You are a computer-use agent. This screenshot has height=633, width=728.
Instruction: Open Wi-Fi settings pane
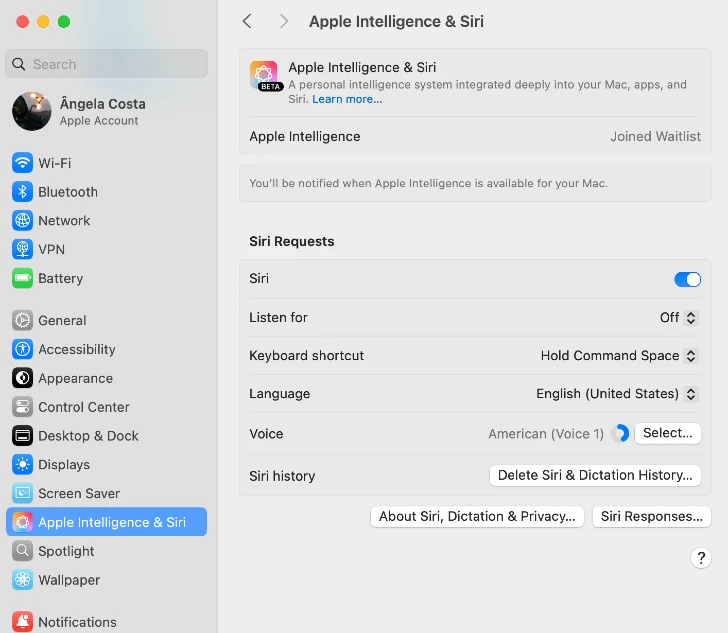106,163
